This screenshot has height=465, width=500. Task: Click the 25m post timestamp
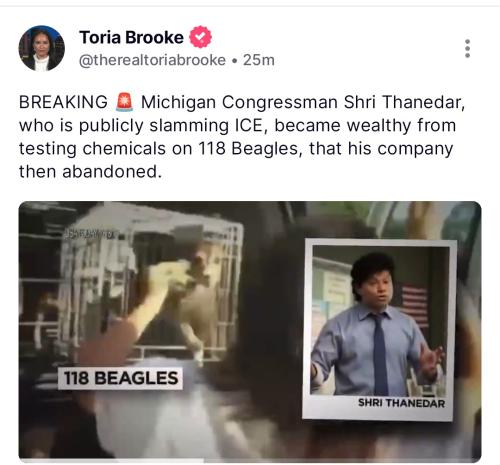pos(259,60)
